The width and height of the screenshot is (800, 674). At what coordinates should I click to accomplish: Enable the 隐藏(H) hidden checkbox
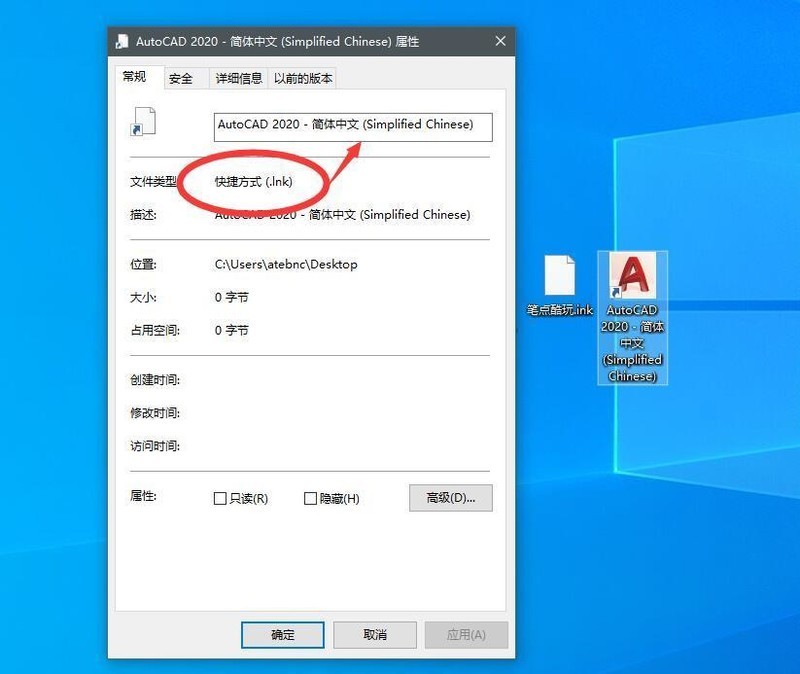point(310,498)
